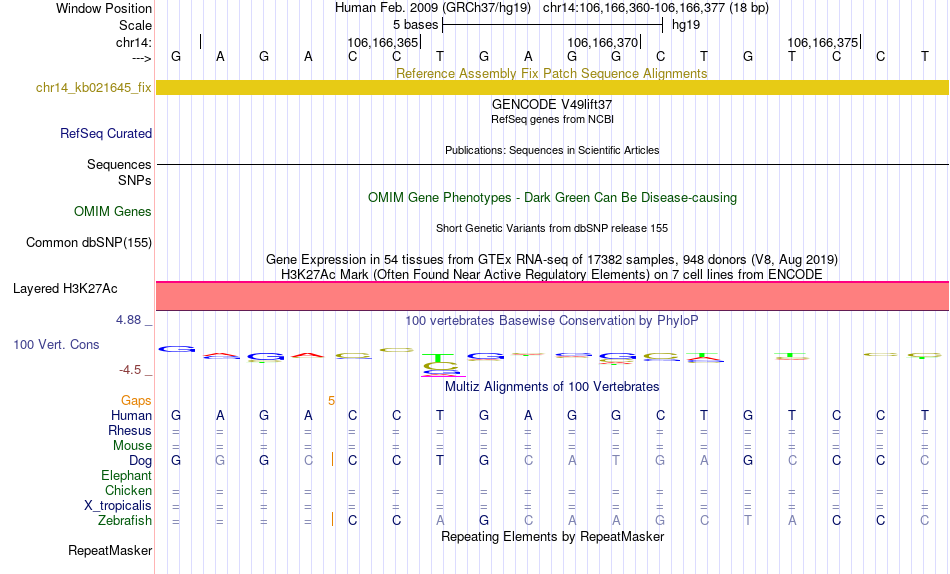This screenshot has height=574, width=950.
Task: Click Publications: Sequences in Scientific Articles title
Action: tap(552, 150)
